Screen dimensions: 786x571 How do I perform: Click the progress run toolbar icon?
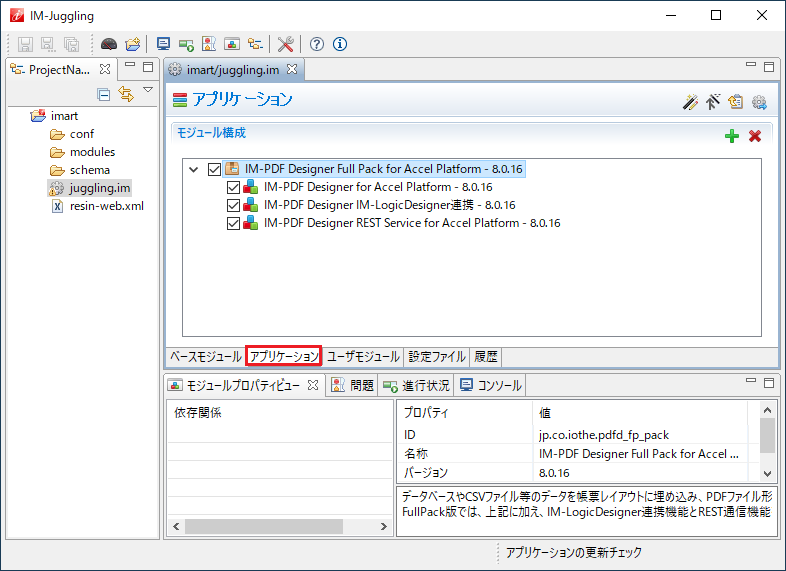tap(186, 45)
